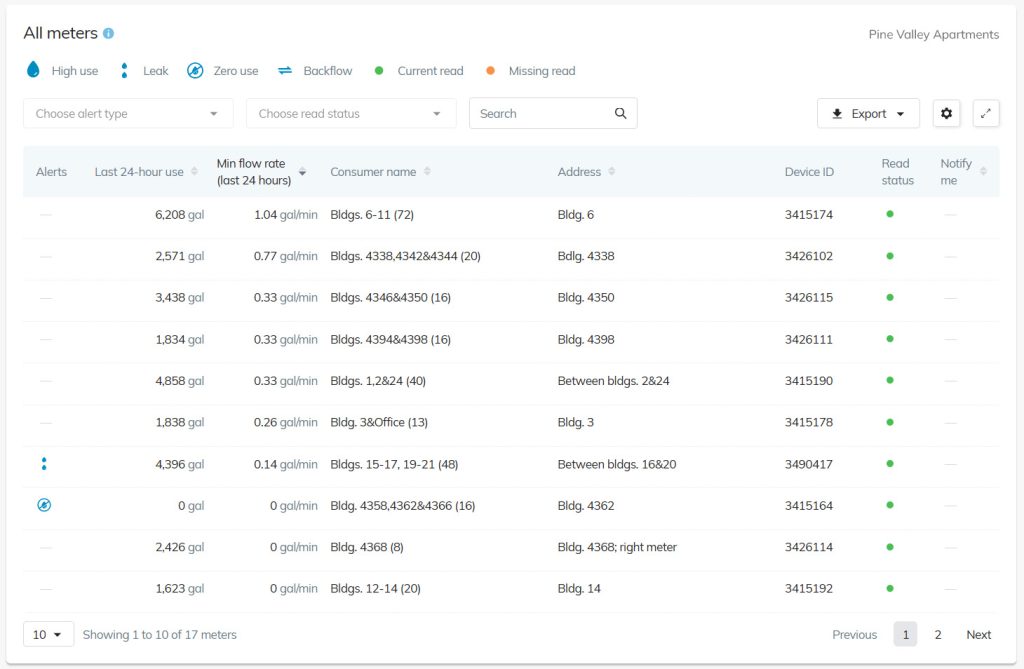Viewport: 1024px width, 669px height.
Task: Open table settings with the gear icon
Action: point(946,113)
